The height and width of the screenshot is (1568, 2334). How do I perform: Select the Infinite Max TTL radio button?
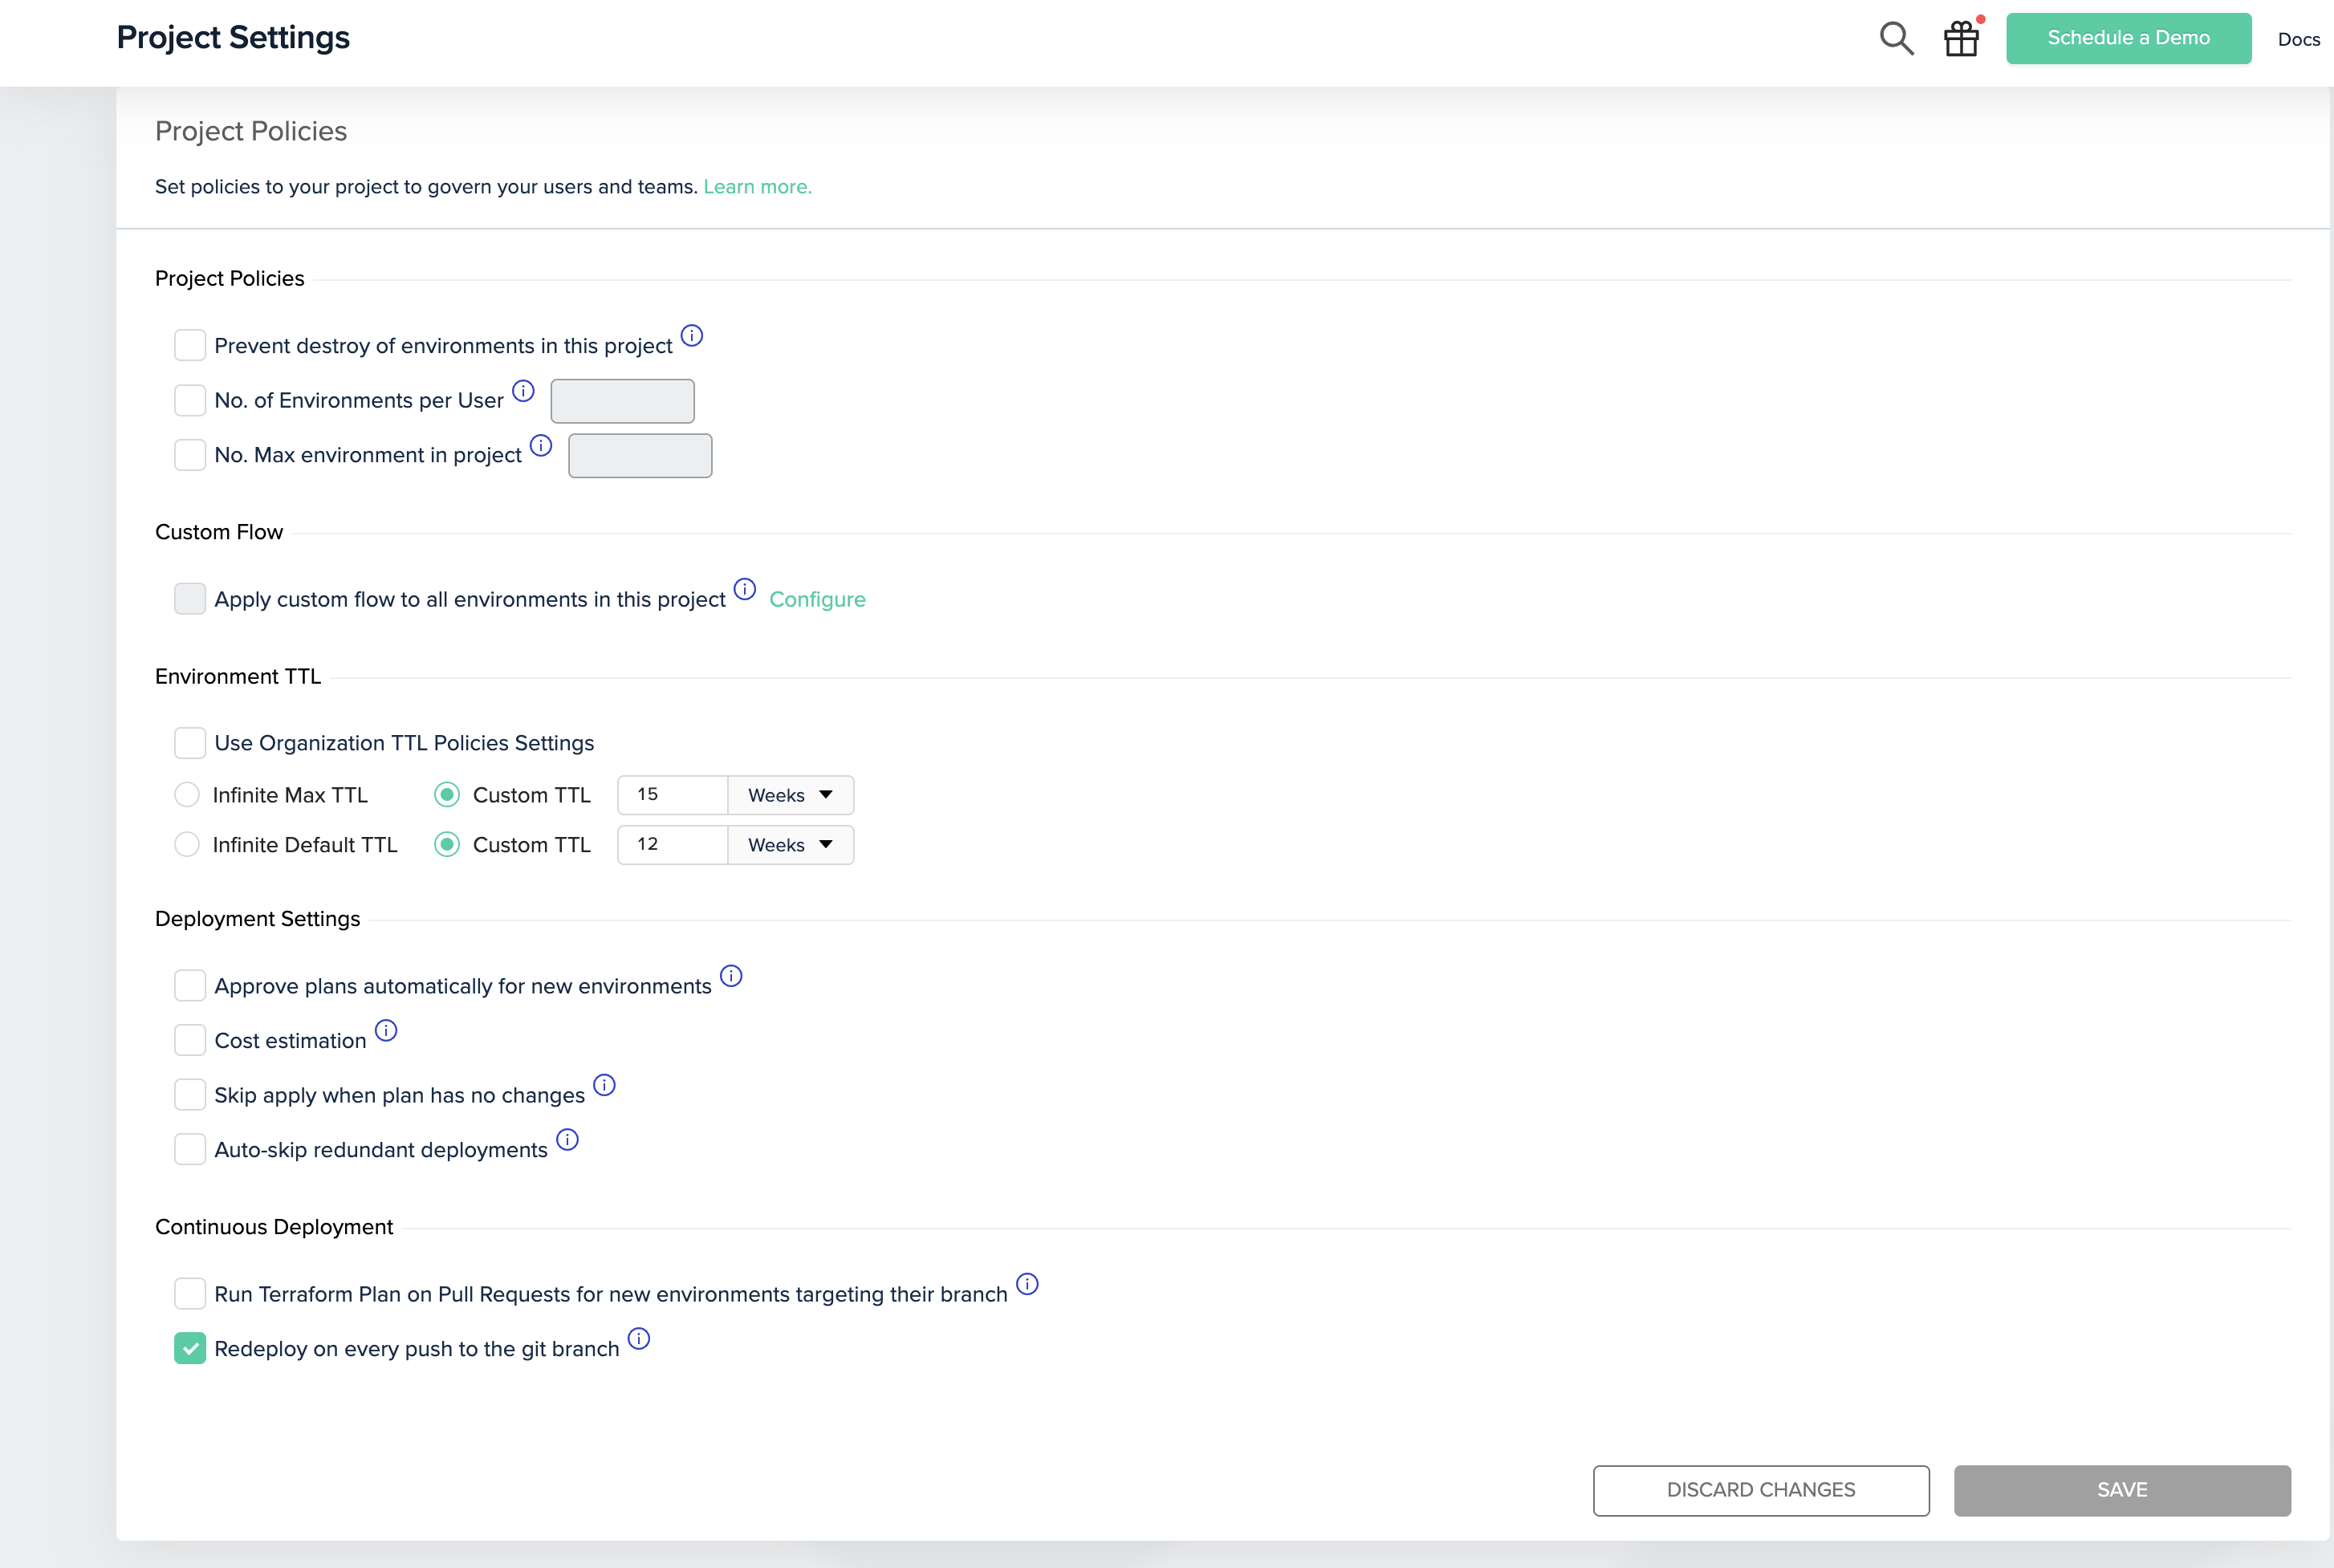tap(187, 795)
